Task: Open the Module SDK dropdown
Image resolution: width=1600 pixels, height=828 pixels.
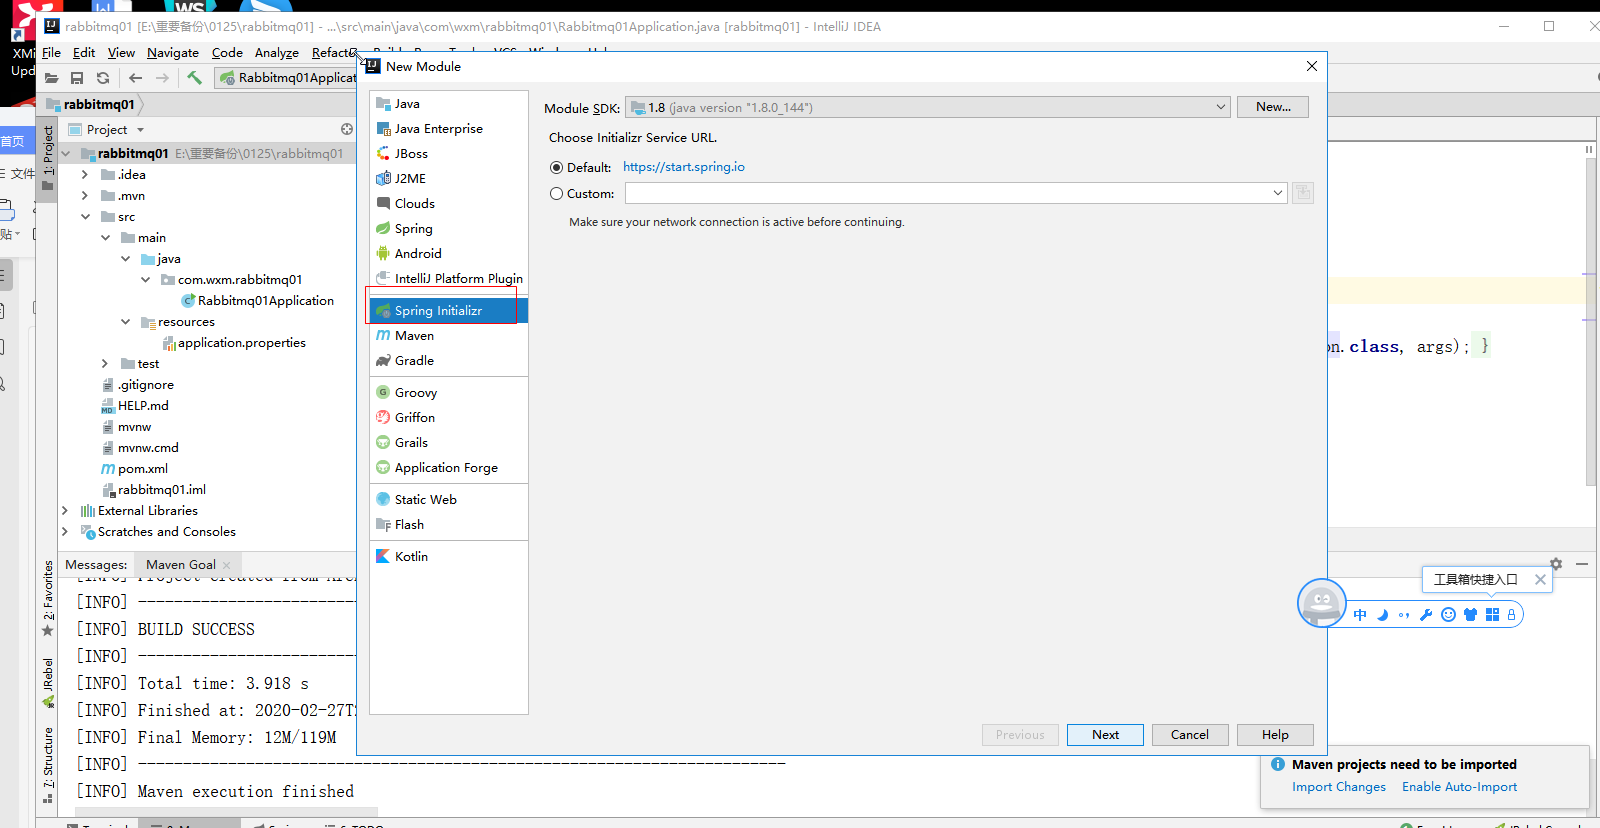Action: tap(927, 108)
